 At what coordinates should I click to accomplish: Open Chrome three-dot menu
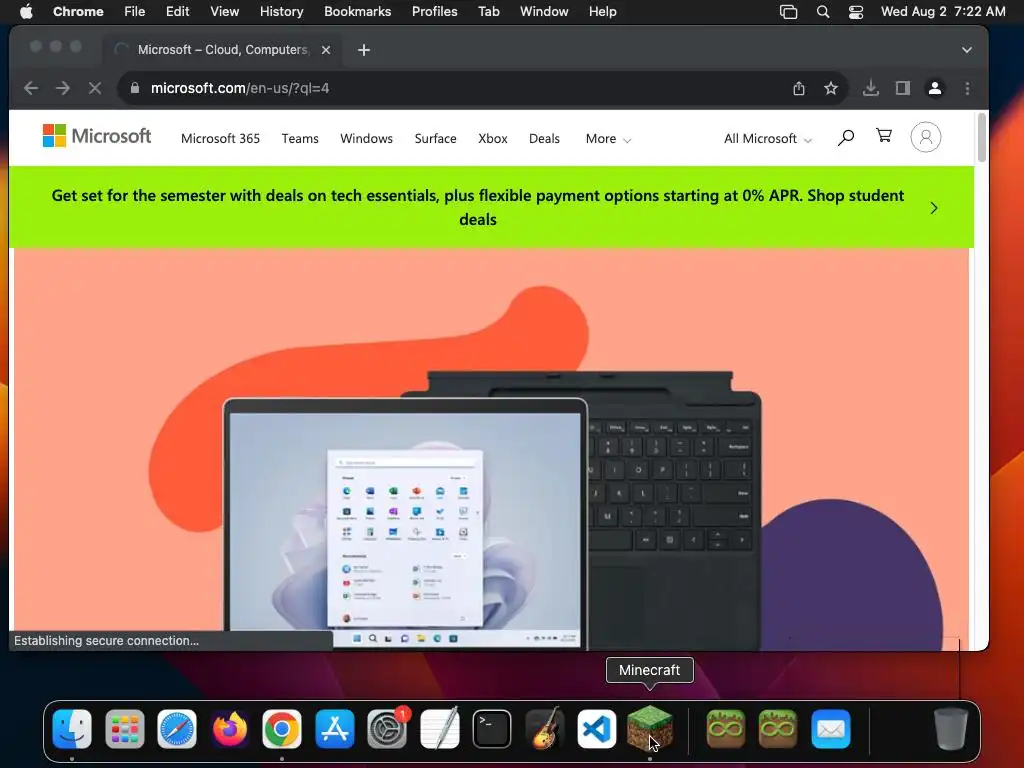[x=967, y=88]
